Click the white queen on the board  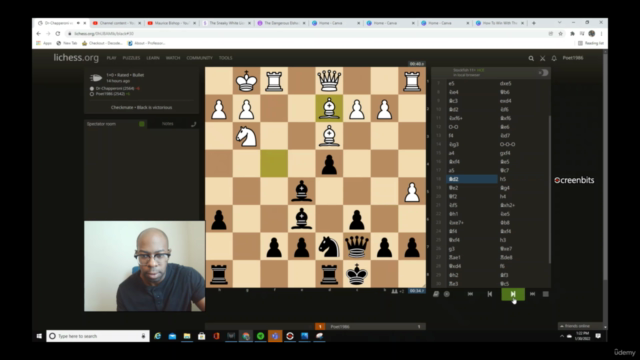point(329,81)
